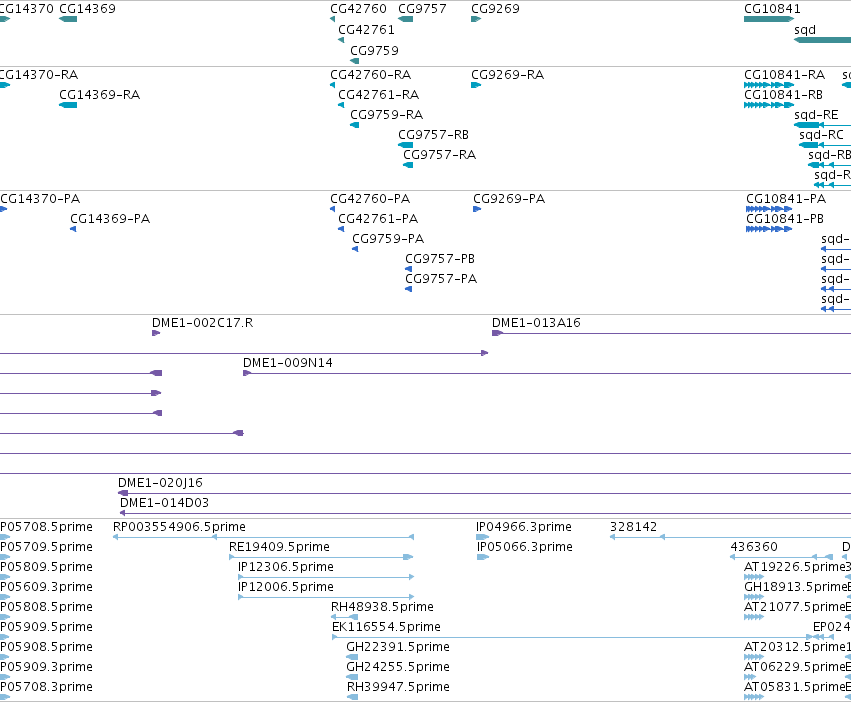Open transcript CG9269-RA
The height and width of the screenshot is (702, 851).
tap(507, 75)
